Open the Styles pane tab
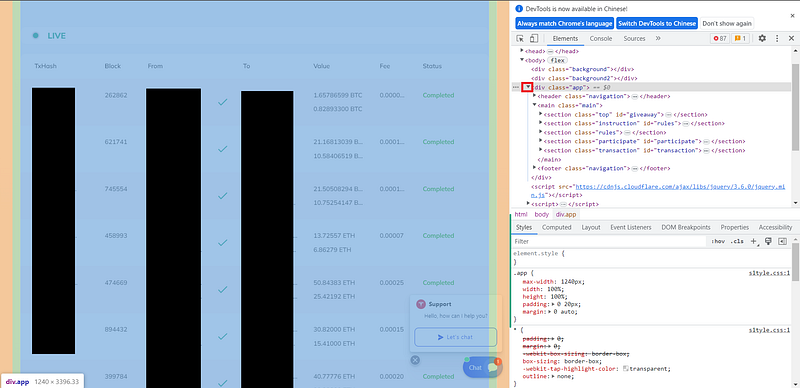 click(x=523, y=227)
